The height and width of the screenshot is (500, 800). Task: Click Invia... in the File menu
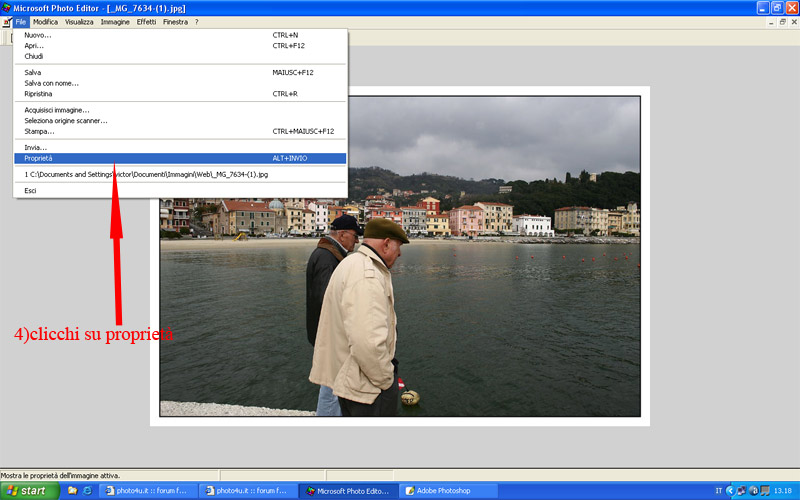click(36, 147)
